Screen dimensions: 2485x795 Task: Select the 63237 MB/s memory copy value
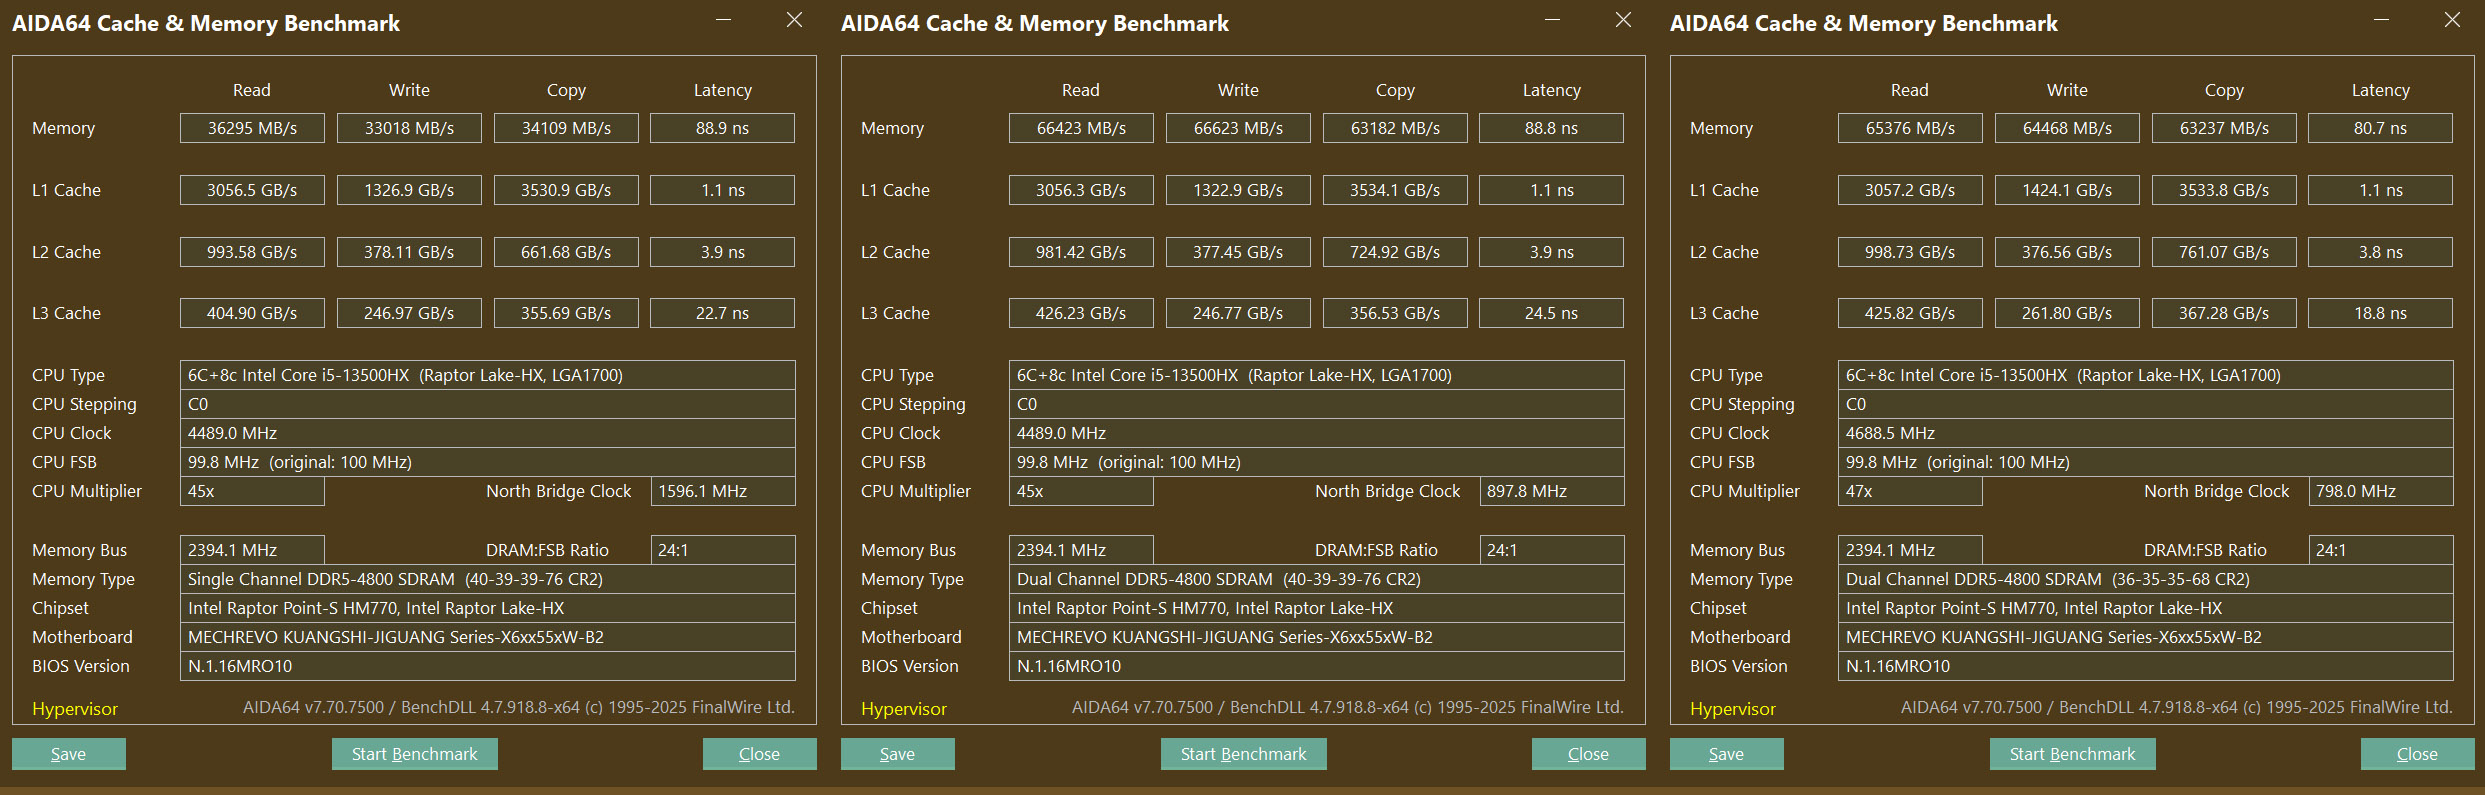tap(2224, 128)
